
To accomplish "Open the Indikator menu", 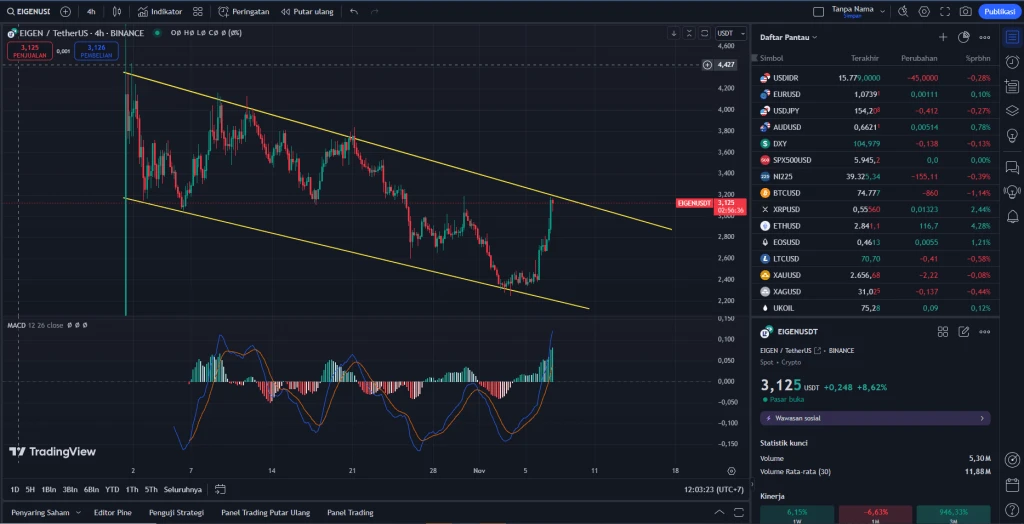I will coord(159,12).
